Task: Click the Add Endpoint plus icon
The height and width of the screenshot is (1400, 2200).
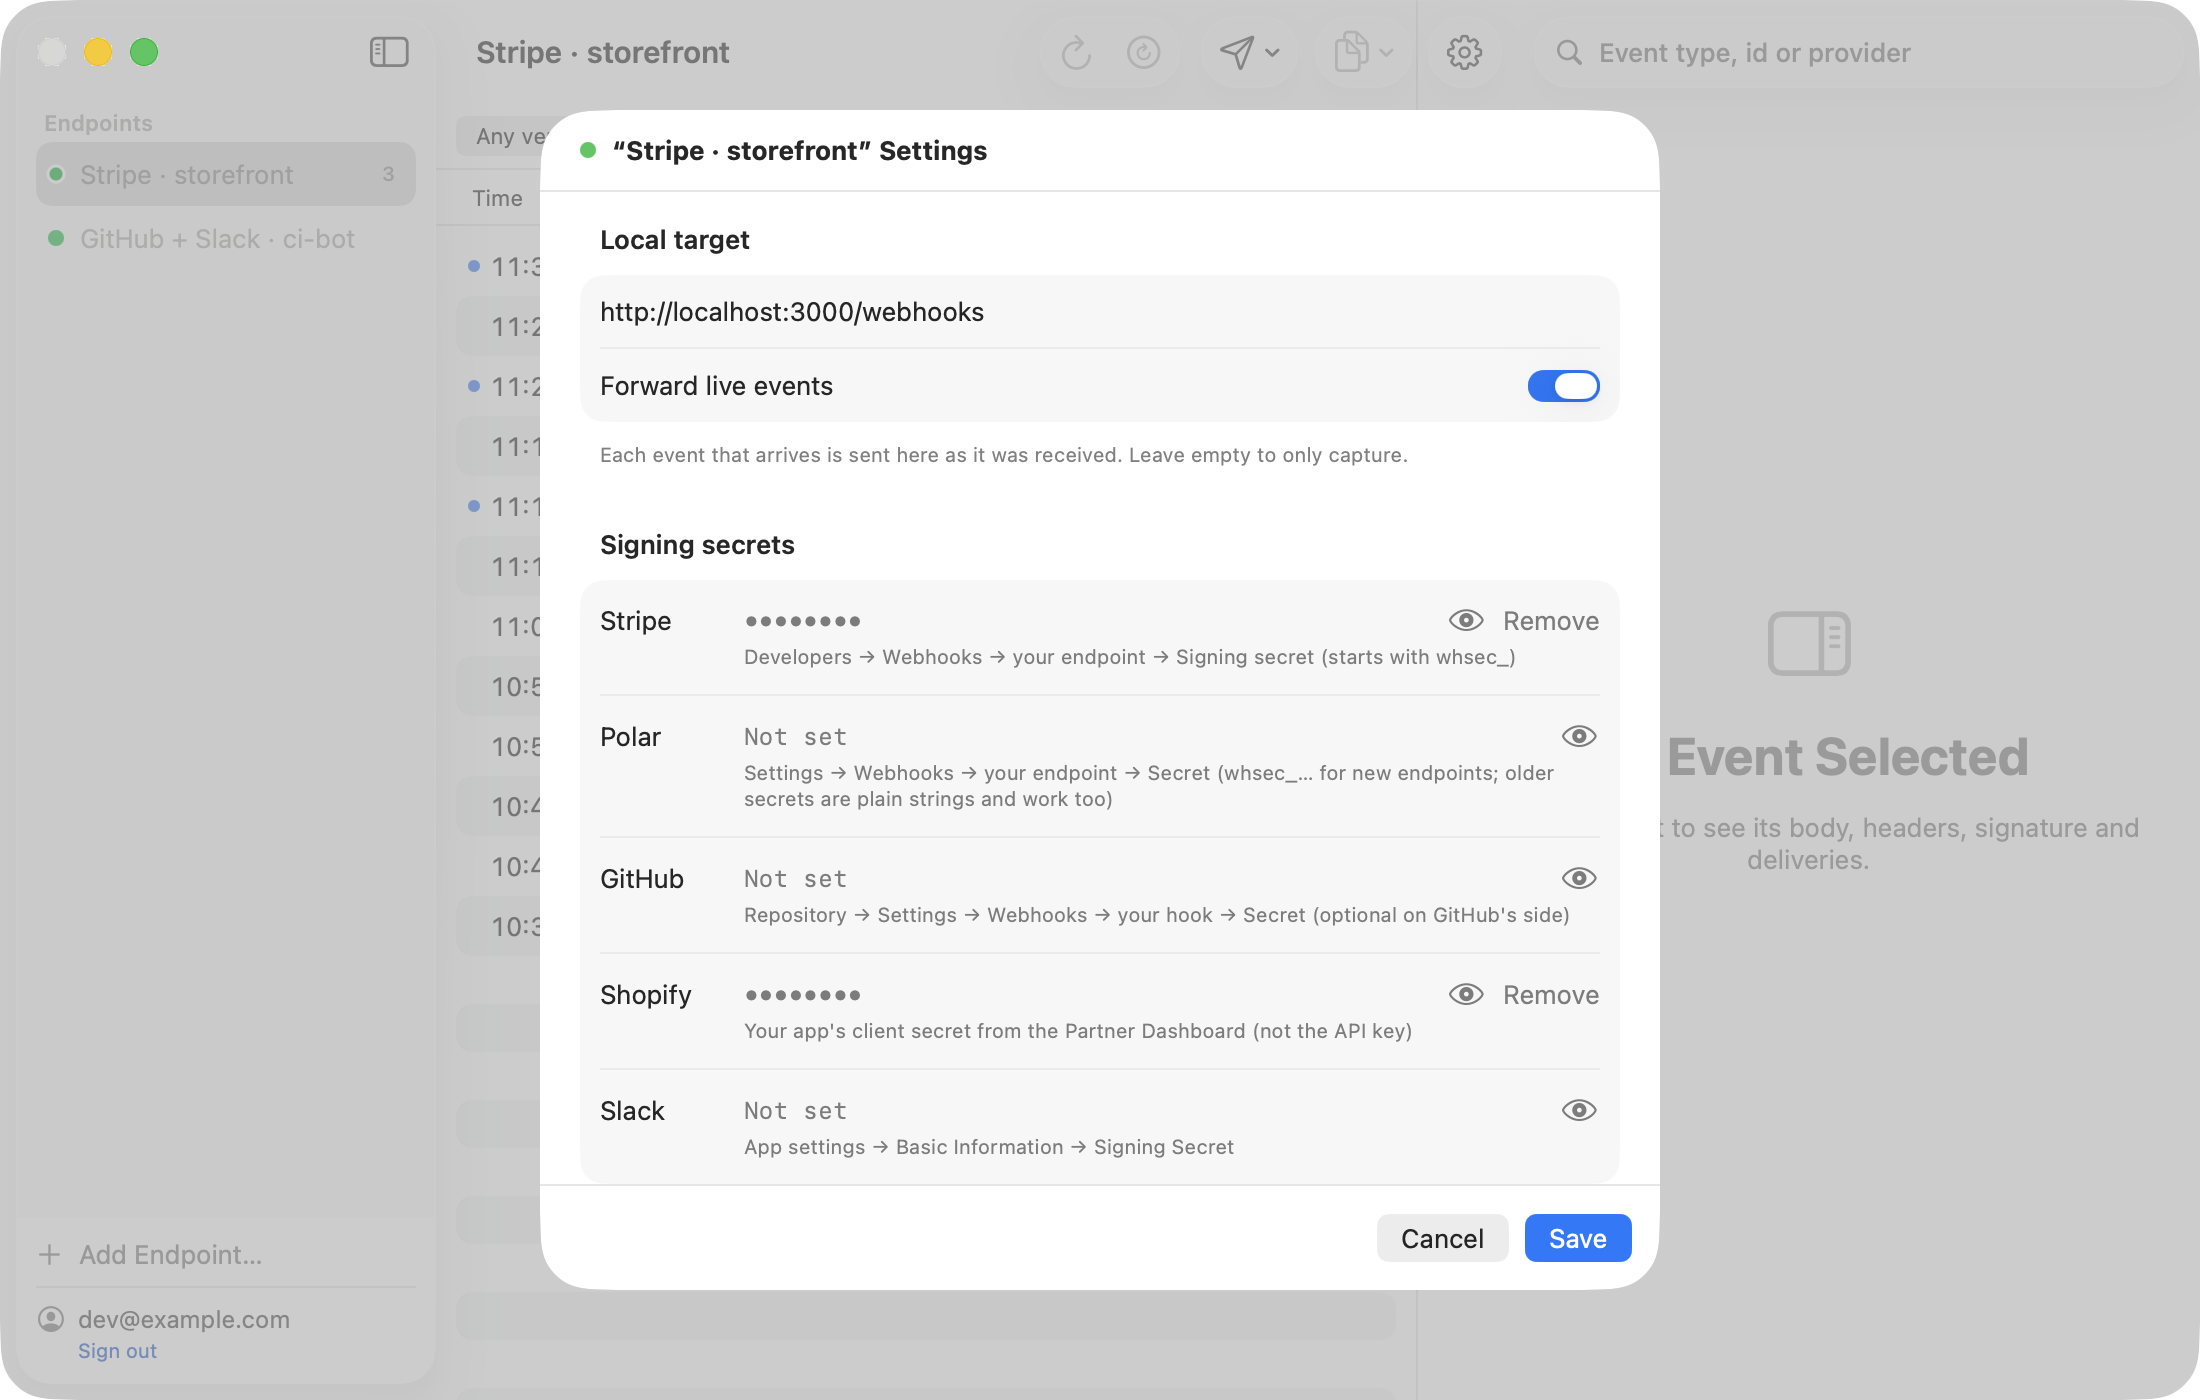Action: pos(50,1254)
